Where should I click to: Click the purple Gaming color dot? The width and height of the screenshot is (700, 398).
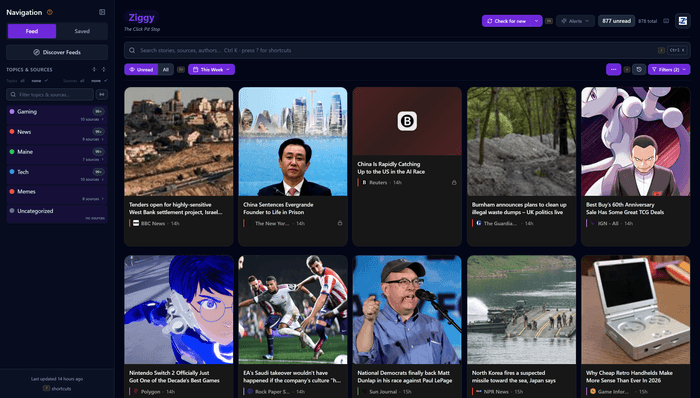pyautogui.click(x=12, y=112)
